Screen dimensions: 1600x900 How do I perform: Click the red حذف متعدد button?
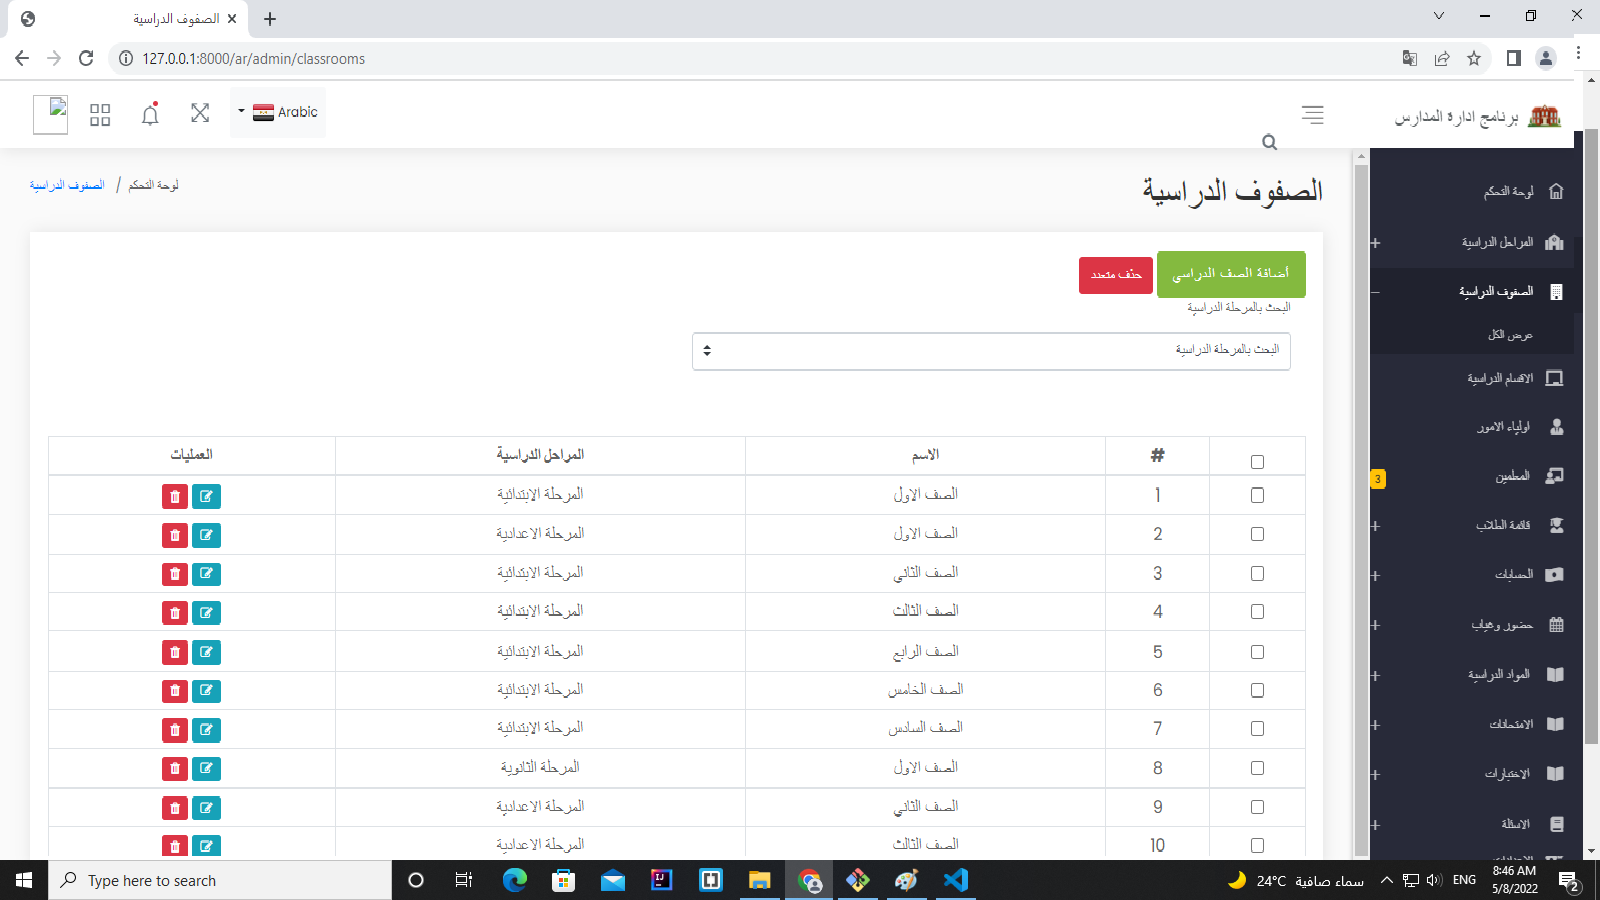coord(1115,274)
